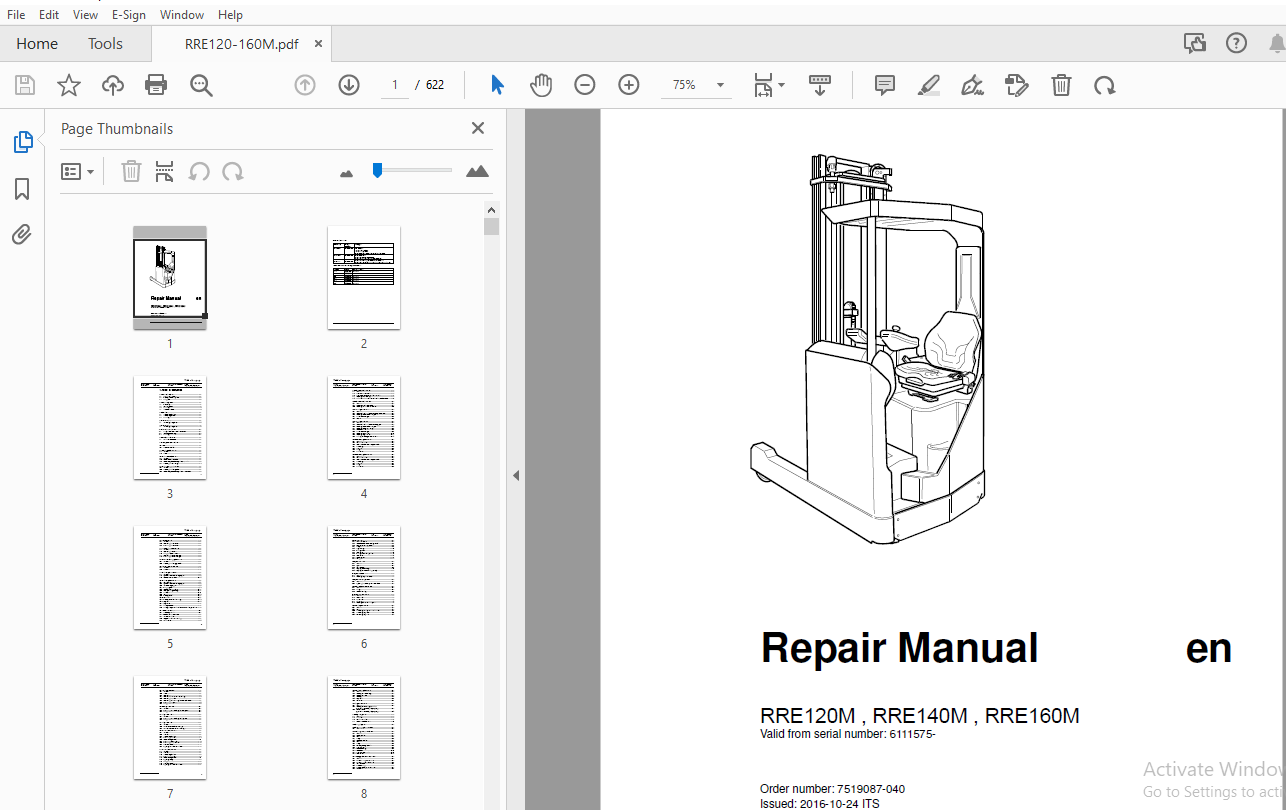The width and height of the screenshot is (1286, 810).
Task: Click the Save file icon
Action: tap(25, 86)
